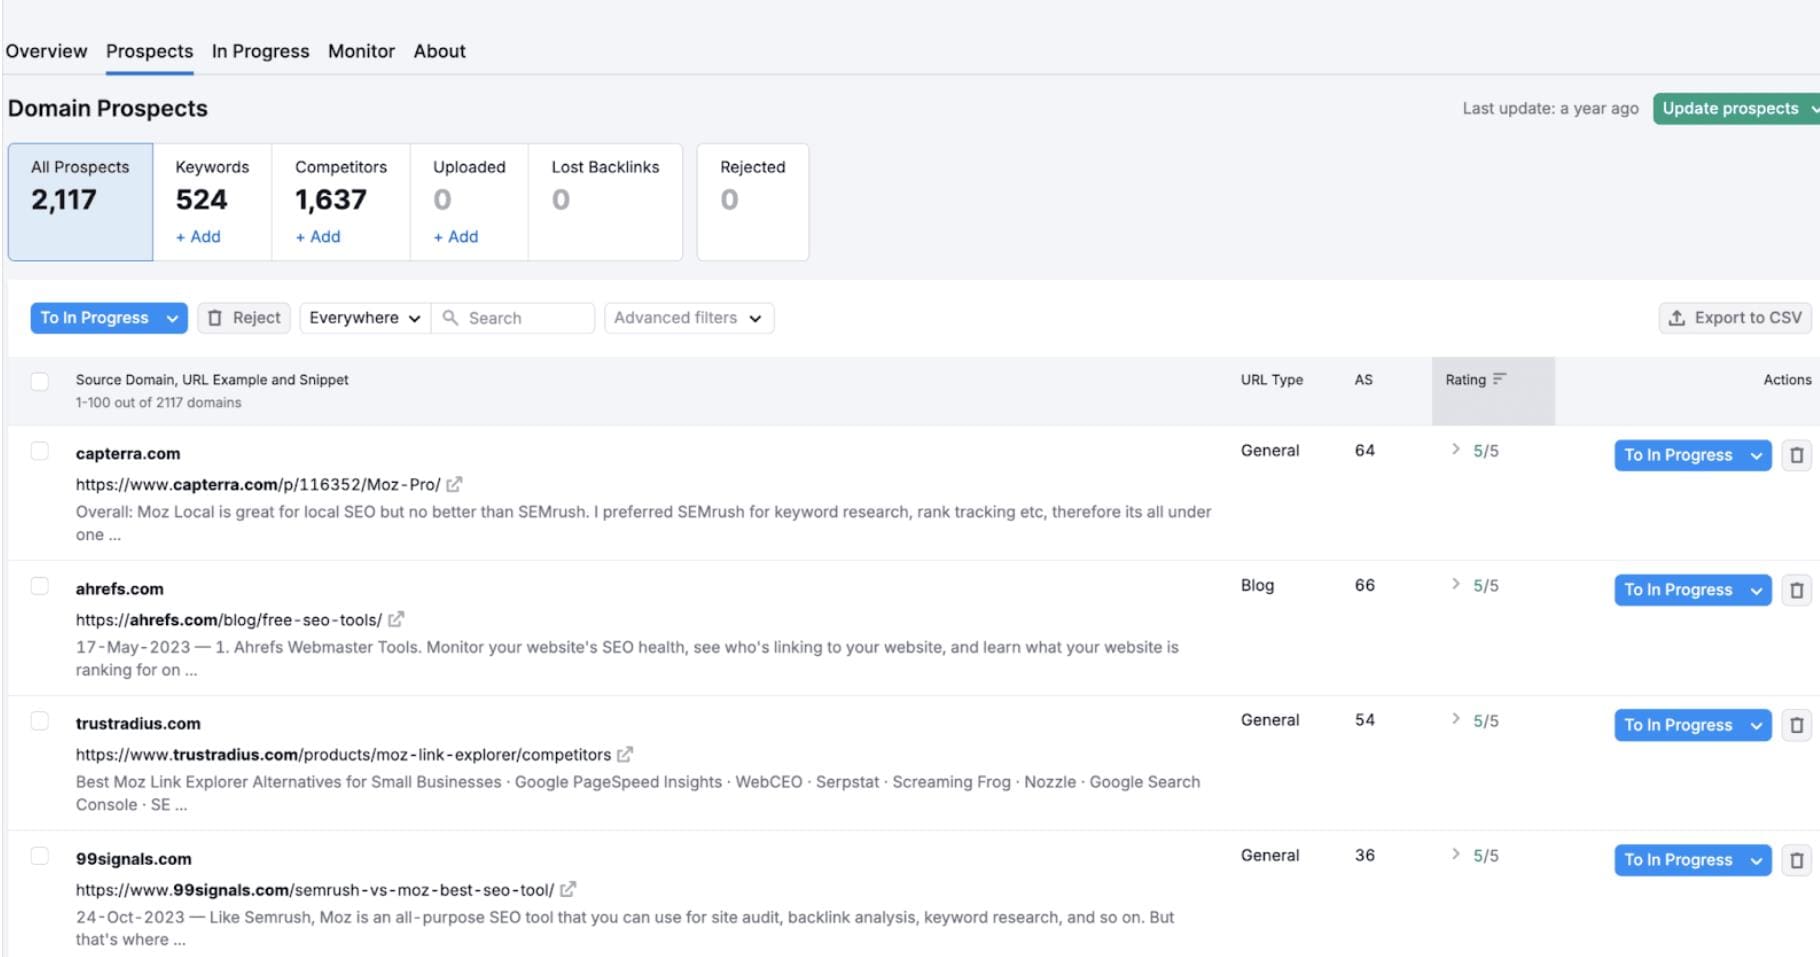
Task: Select all domains with header checkbox
Action: coord(40,381)
